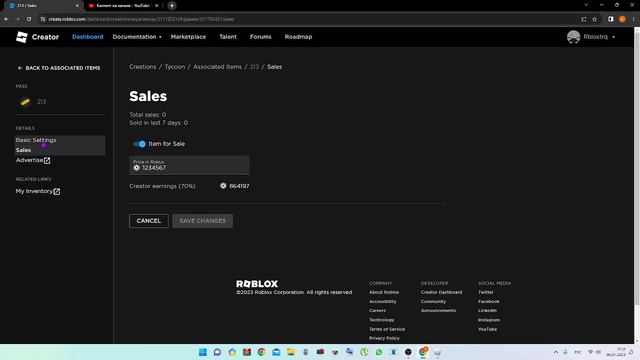Open the Forums page
This screenshot has height=360, width=640.
[x=260, y=37]
